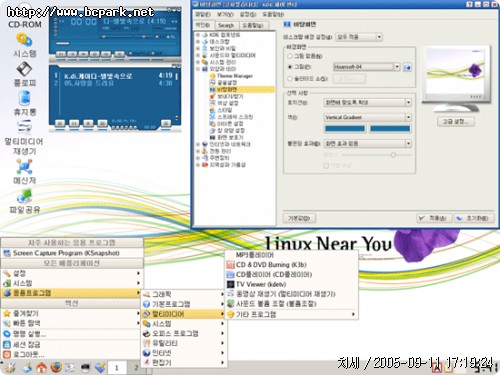500x375 pixels.
Task: Switch to virtual desktop 2 in the pager
Action: click(x=136, y=368)
